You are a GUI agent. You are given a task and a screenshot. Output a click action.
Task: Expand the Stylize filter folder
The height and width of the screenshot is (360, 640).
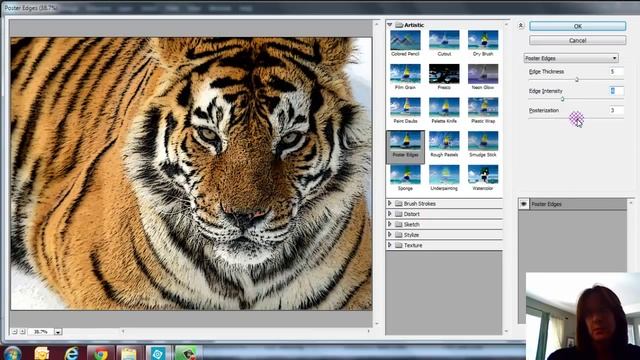390,235
